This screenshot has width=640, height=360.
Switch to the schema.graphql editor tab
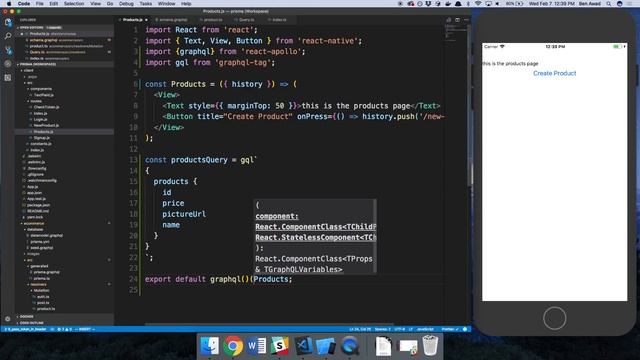tap(173, 20)
